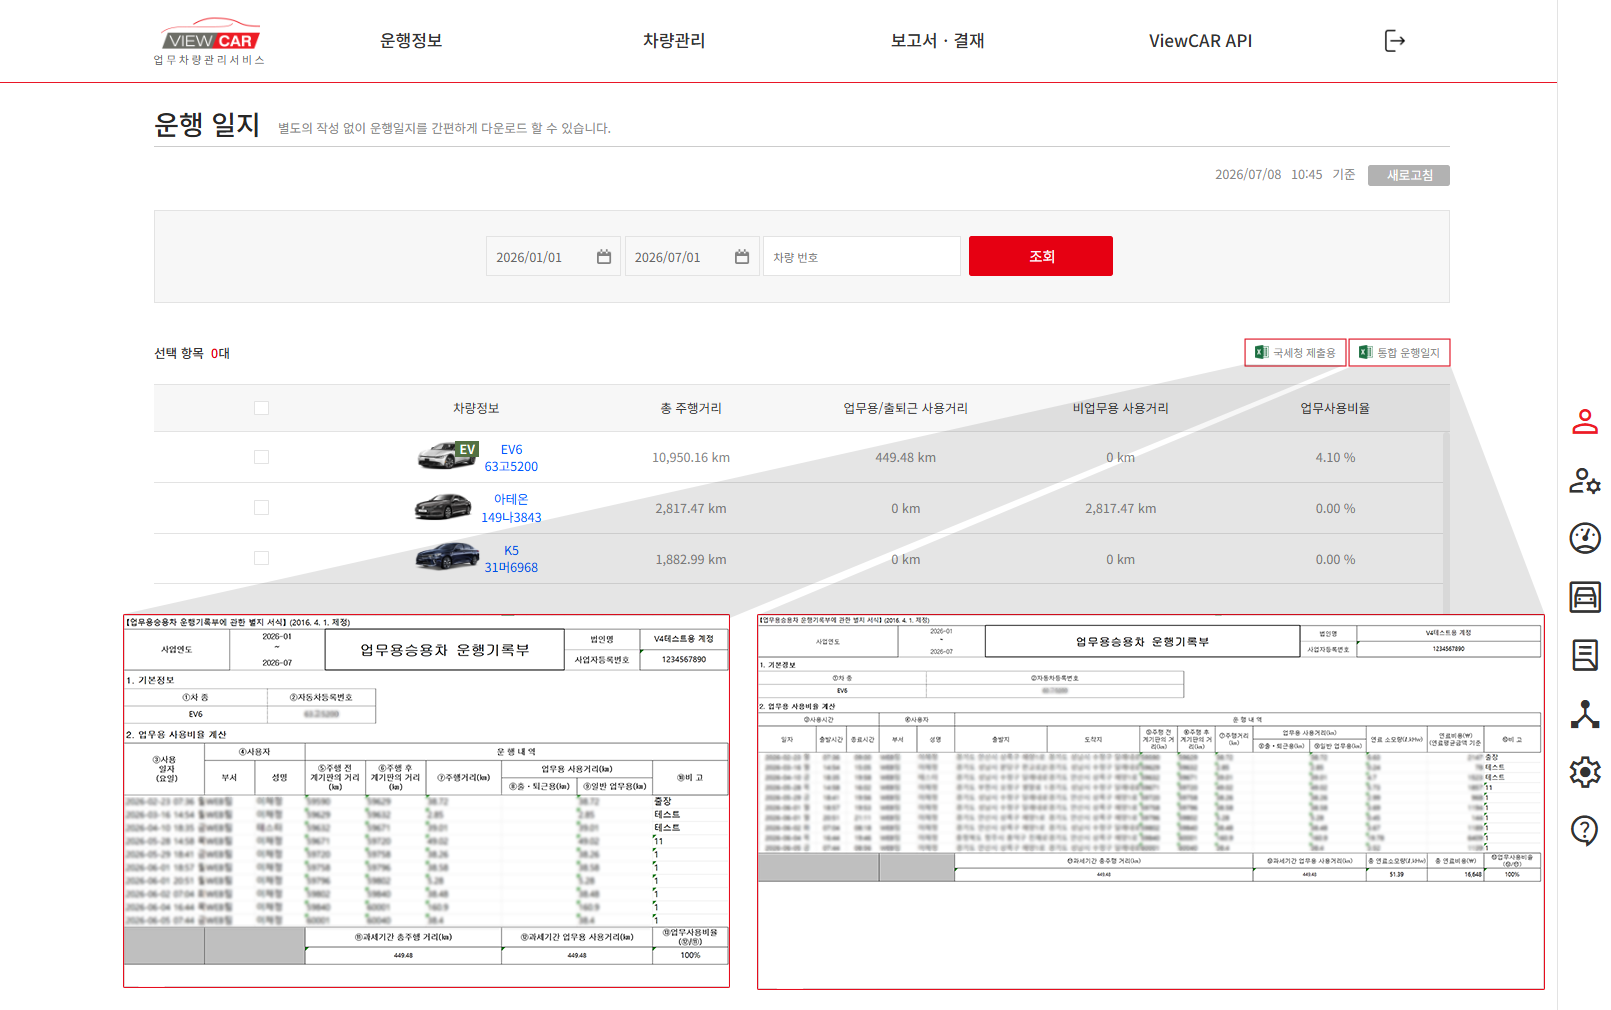Click the user profile sidebar icon
1611x1010 pixels.
[x=1585, y=422]
